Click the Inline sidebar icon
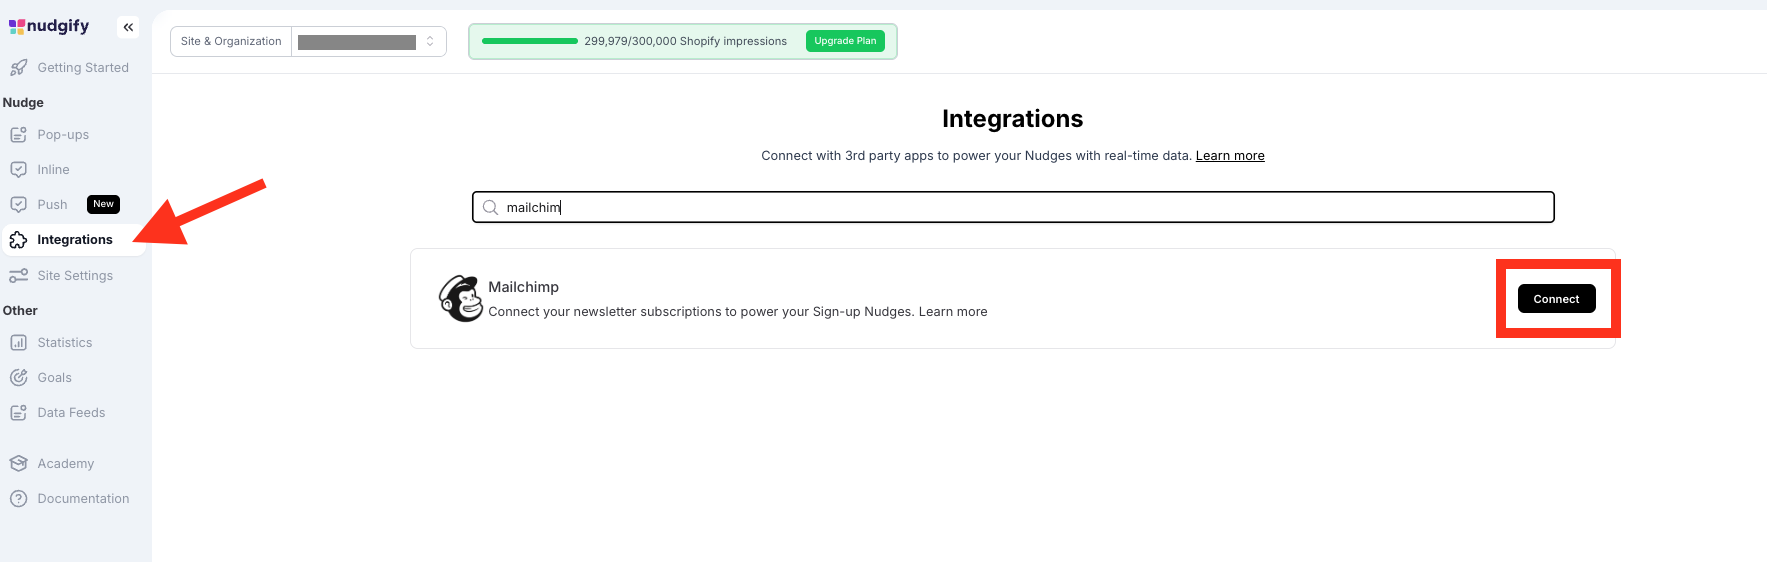 (x=18, y=170)
